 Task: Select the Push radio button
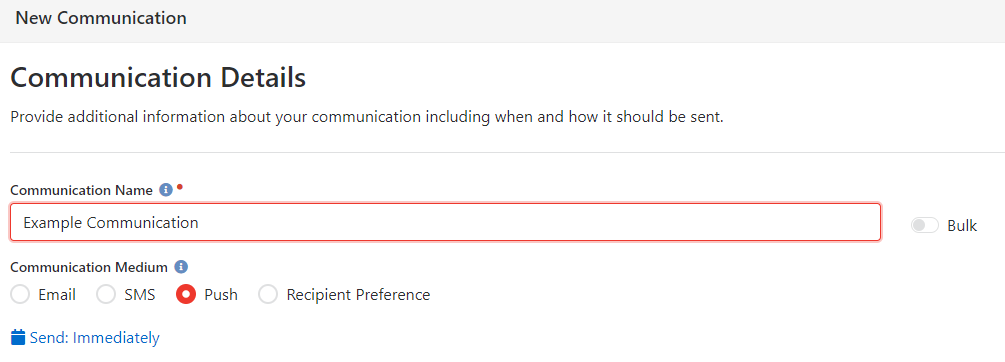click(x=186, y=295)
